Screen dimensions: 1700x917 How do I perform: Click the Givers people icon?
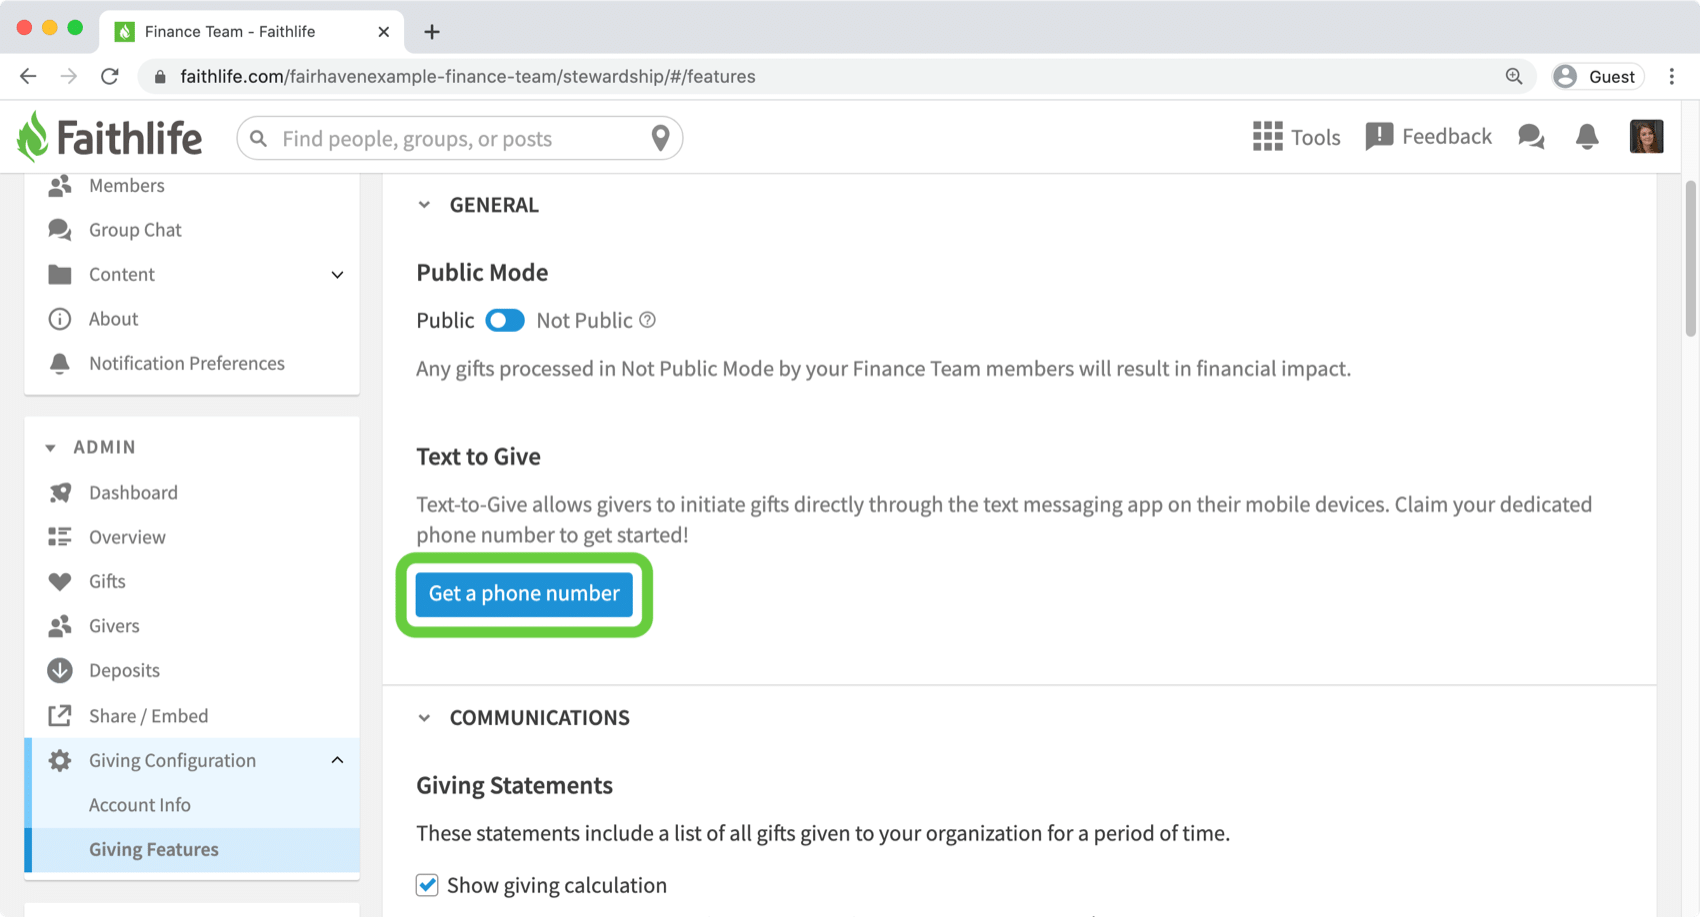(60, 626)
